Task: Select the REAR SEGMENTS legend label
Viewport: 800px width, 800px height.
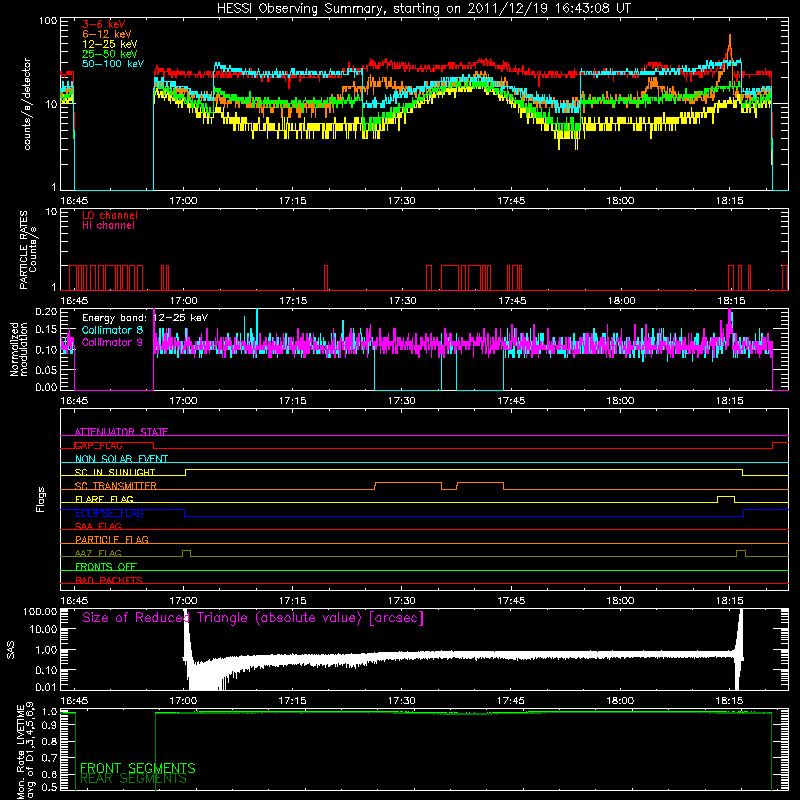Action: [x=133, y=779]
